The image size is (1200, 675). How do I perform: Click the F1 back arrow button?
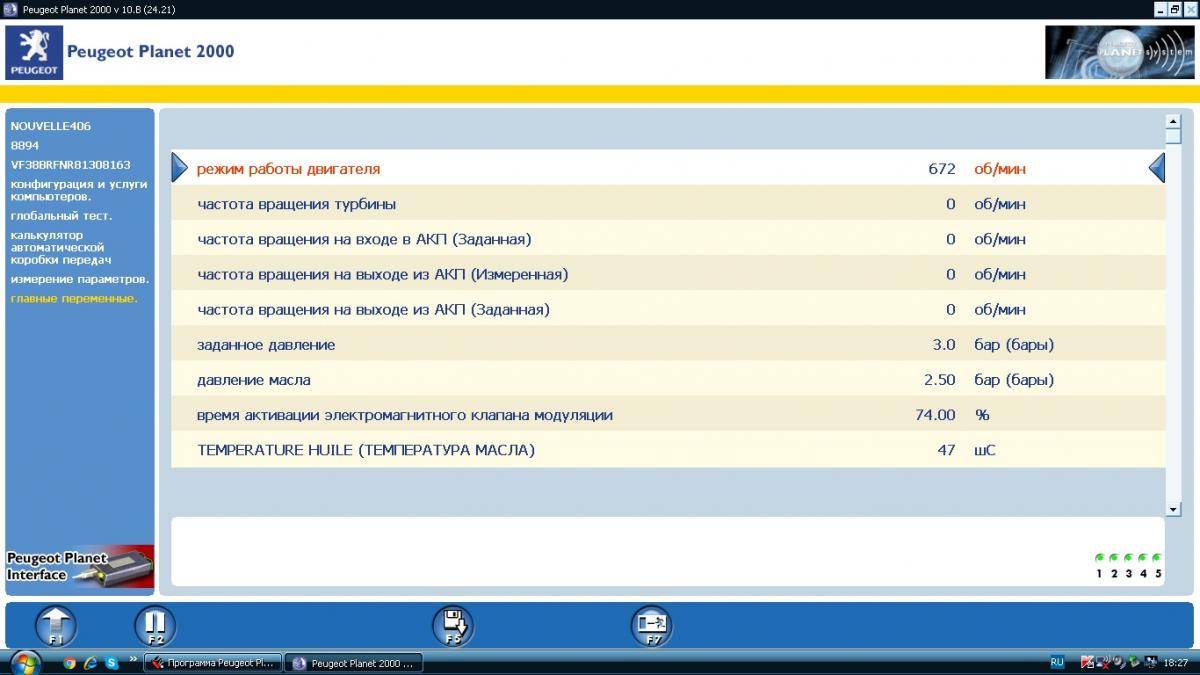[x=56, y=626]
